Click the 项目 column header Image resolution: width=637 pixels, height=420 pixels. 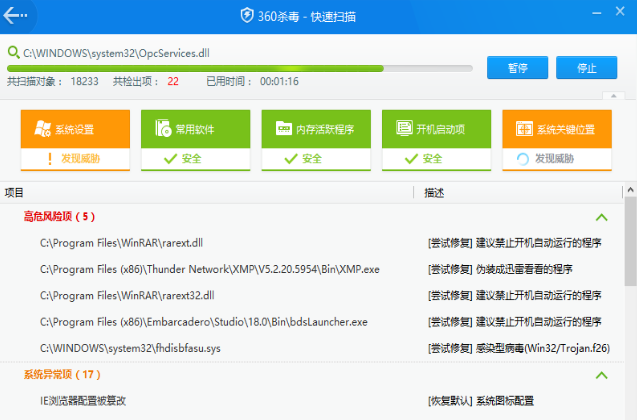[x=14, y=192]
